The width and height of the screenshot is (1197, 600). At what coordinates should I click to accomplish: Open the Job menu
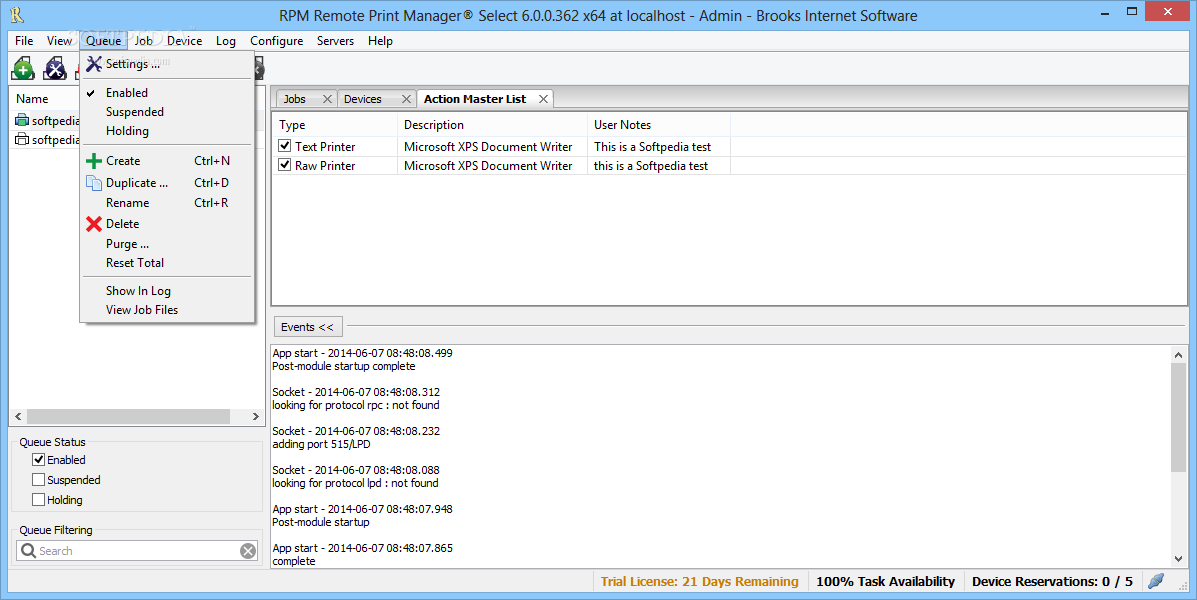(144, 41)
